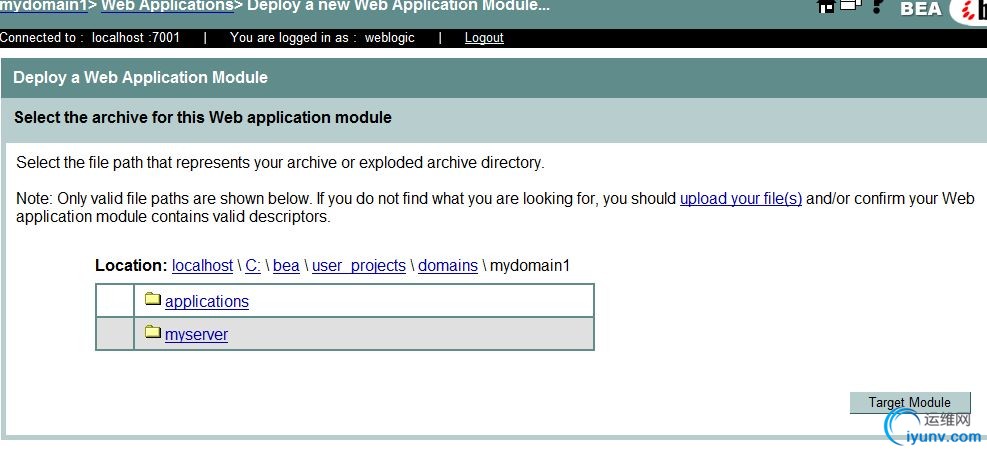Click 'Deploy a new Web Application Module...' breadcrumb text

(398, 6)
